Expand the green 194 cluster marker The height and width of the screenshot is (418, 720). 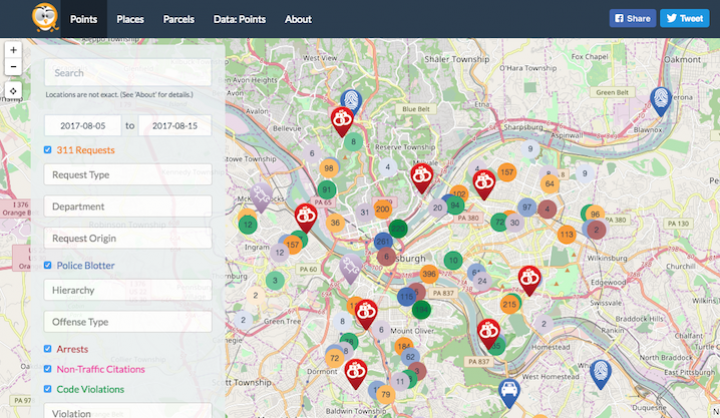[422, 310]
